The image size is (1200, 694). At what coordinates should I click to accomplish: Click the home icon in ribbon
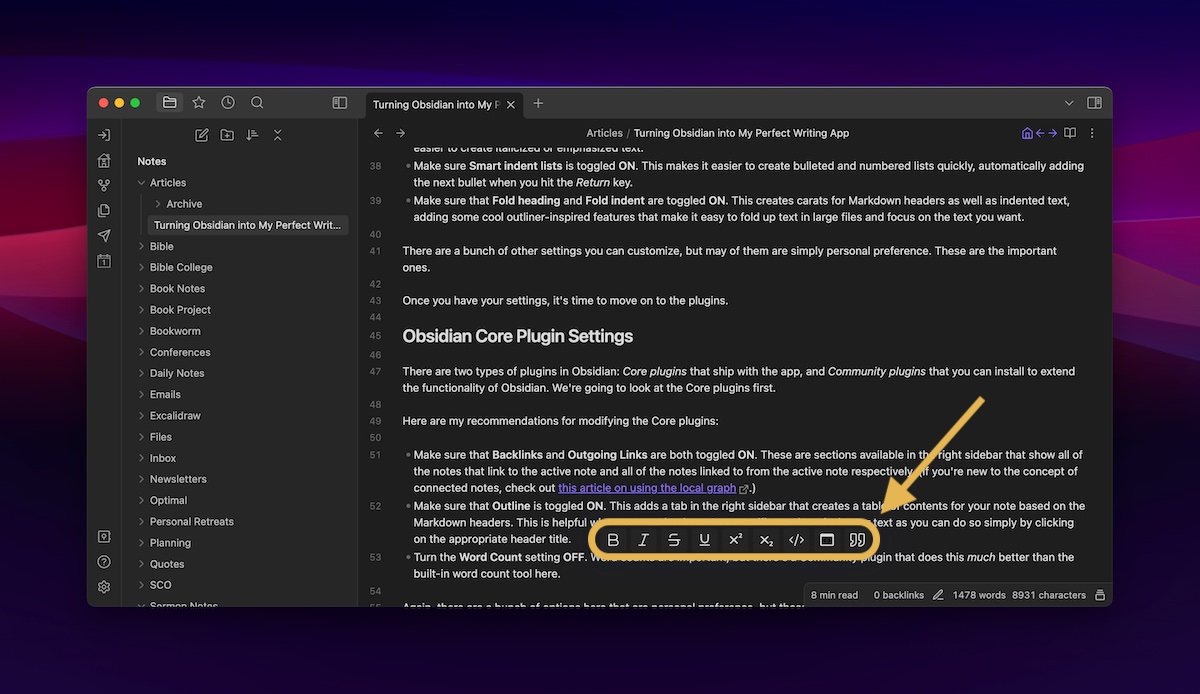click(104, 160)
